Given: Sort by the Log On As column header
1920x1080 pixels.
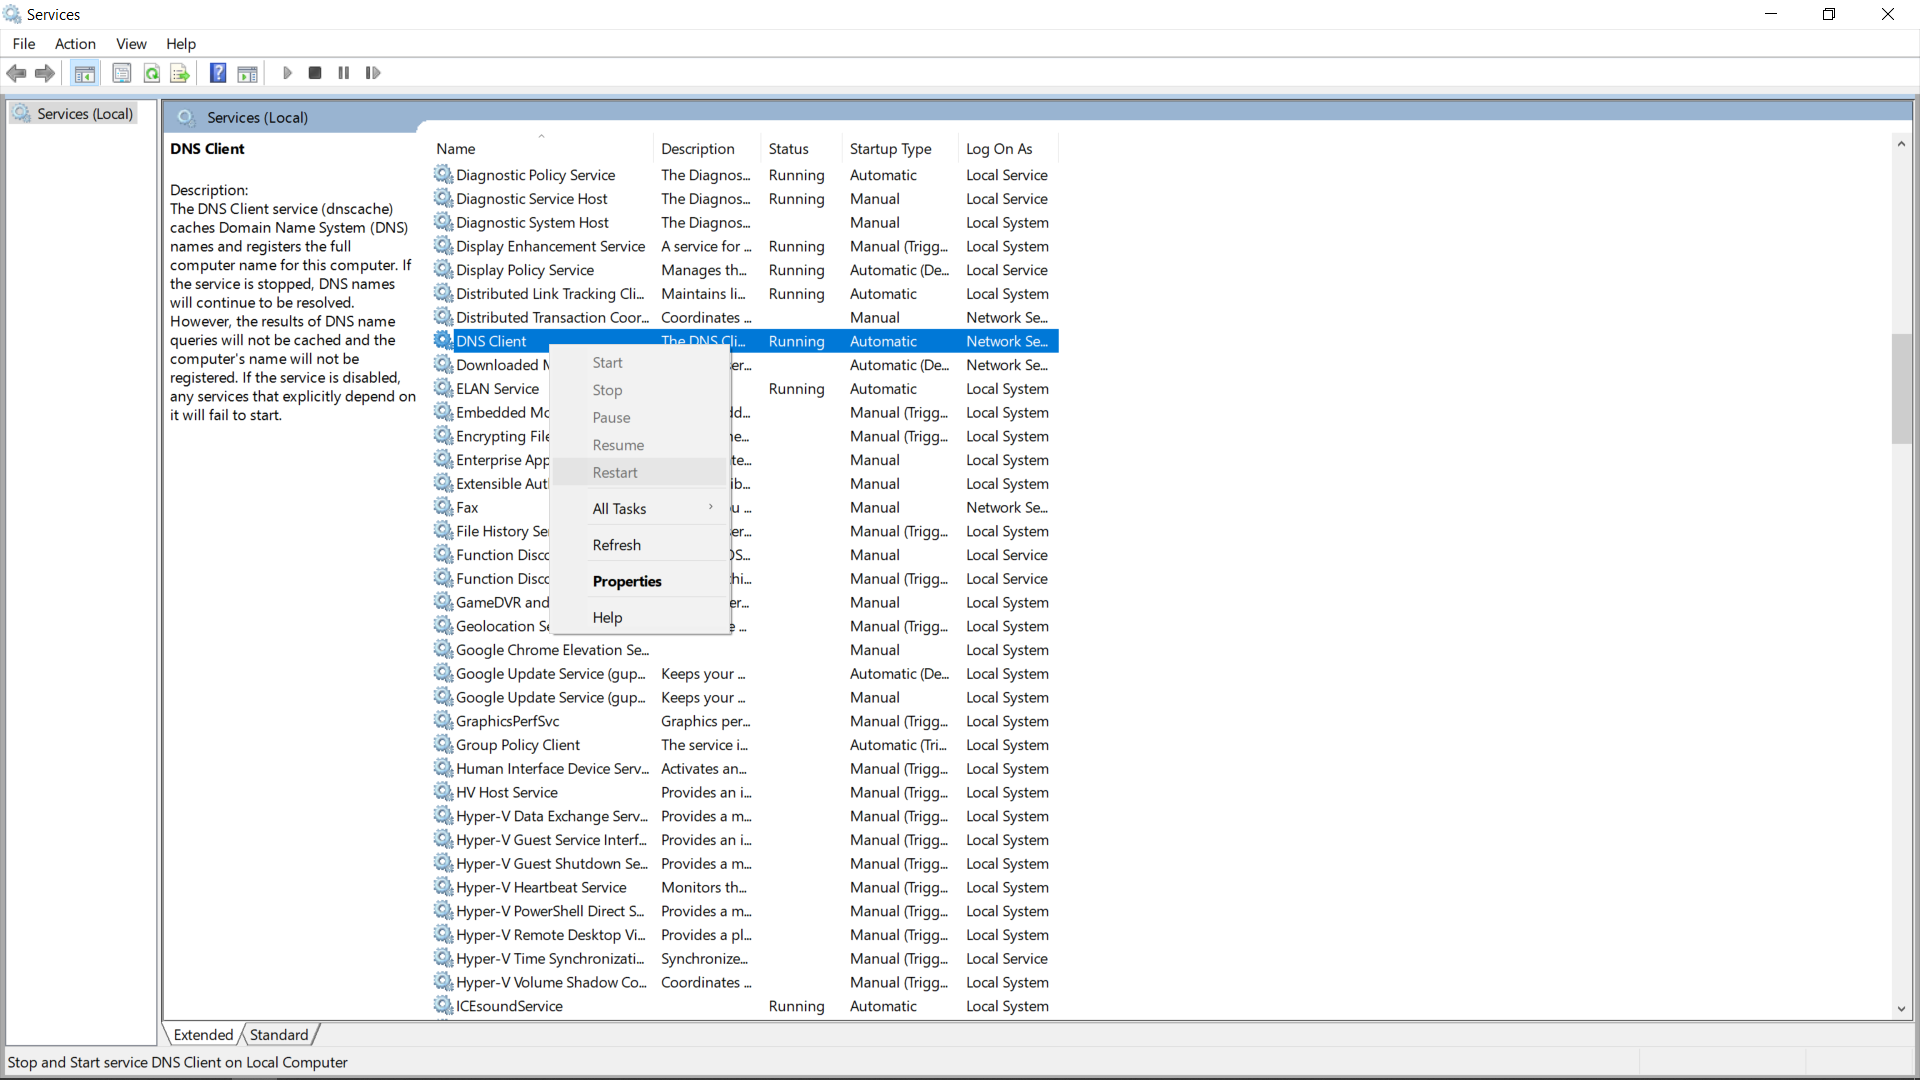Looking at the screenshot, I should (1008, 149).
